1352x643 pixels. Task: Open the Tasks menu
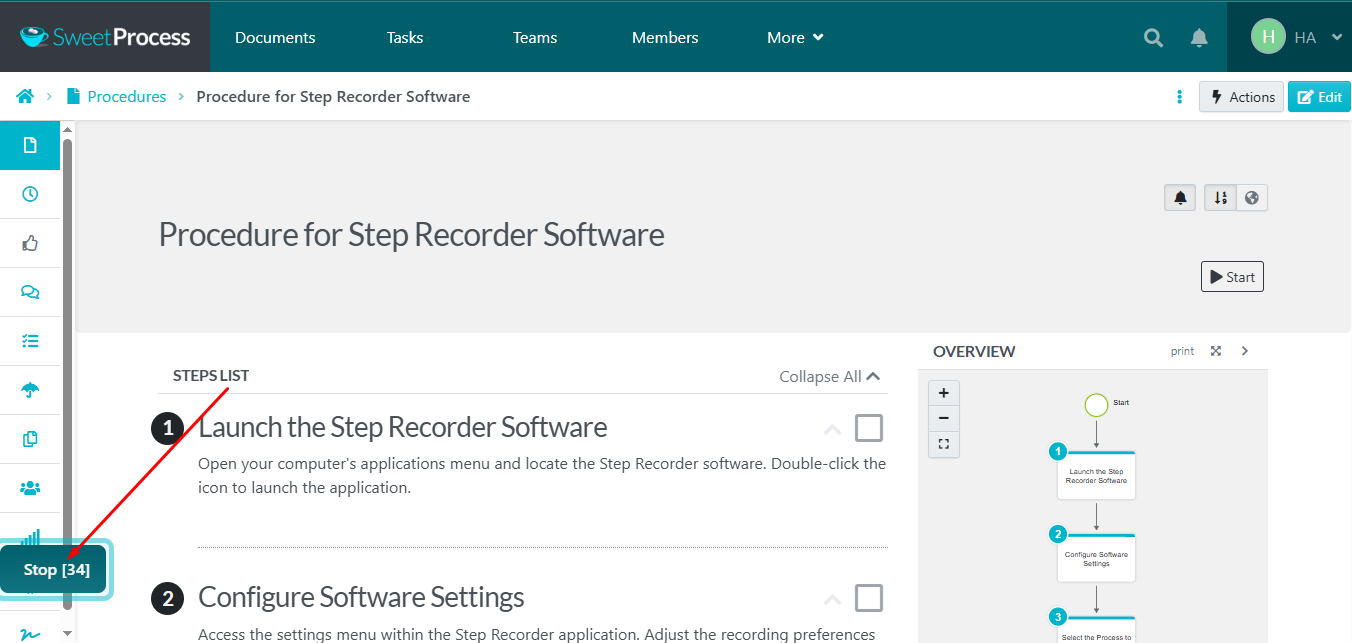405,37
